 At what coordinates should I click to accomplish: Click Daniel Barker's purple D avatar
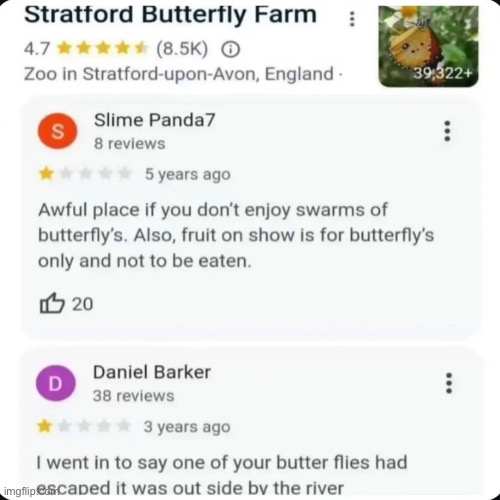[x=56, y=383]
